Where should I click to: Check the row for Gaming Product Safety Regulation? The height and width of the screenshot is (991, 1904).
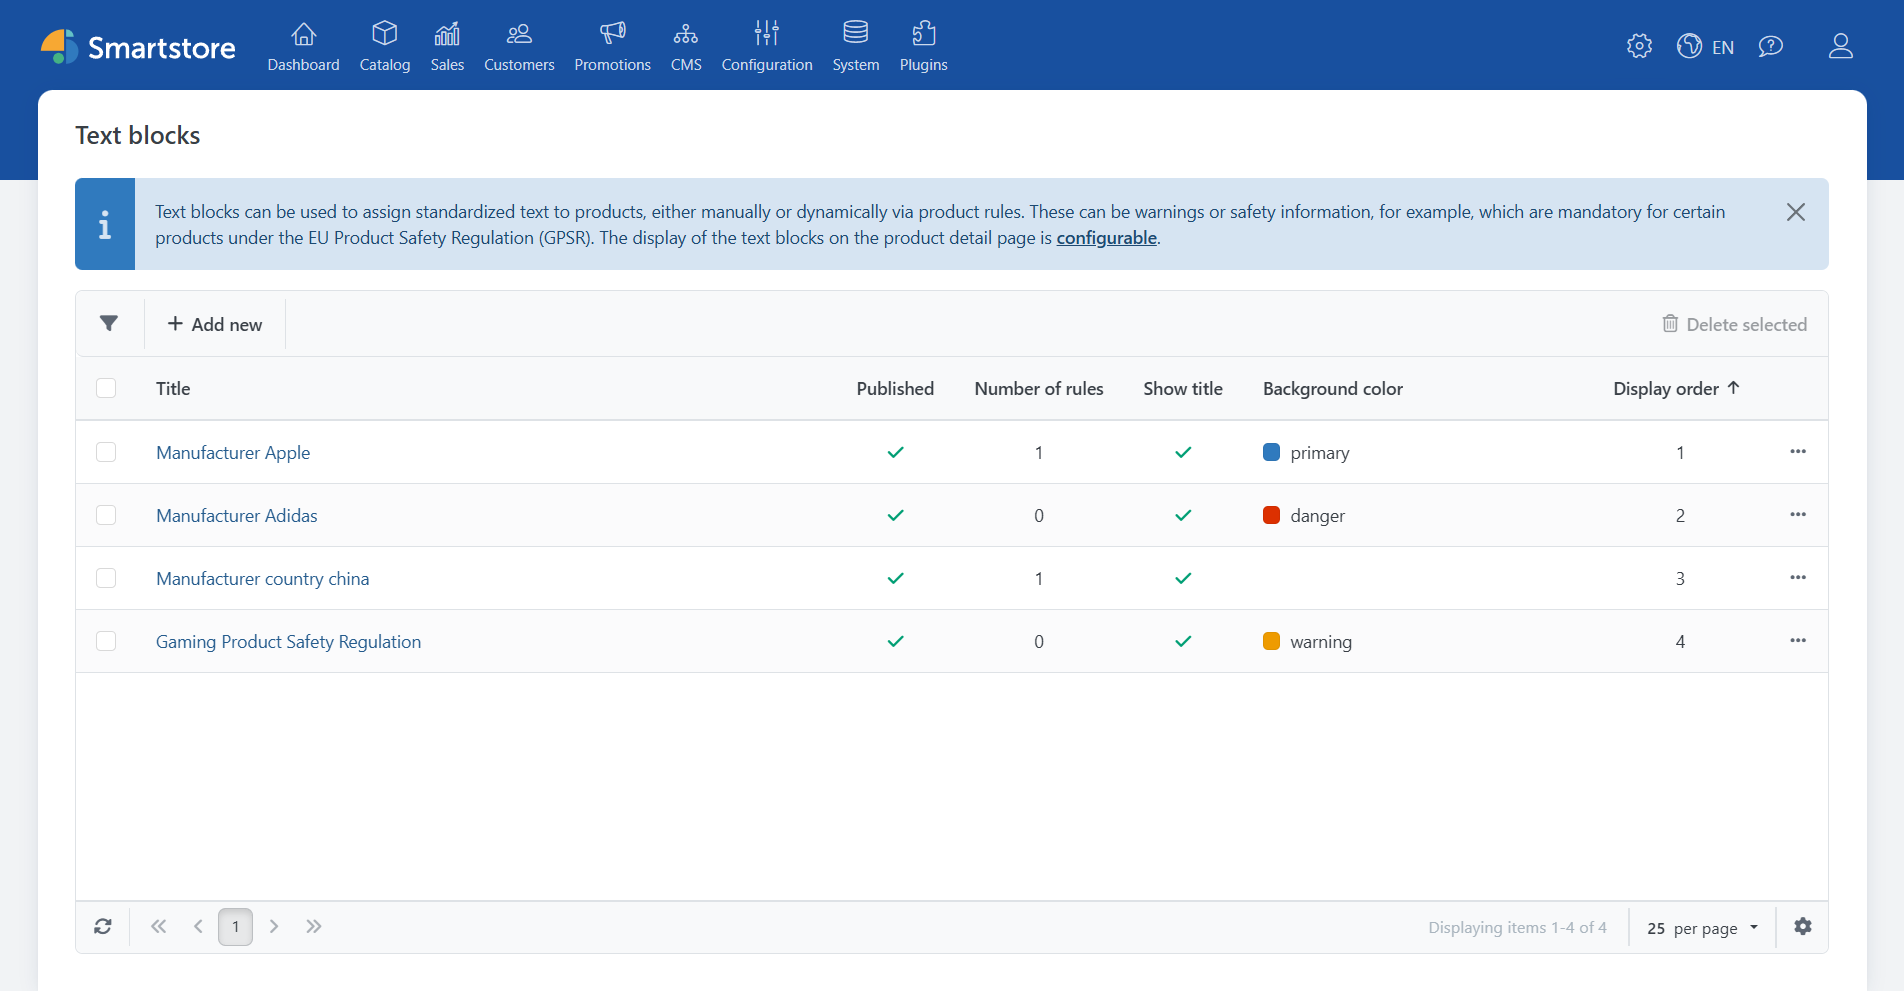tap(106, 641)
